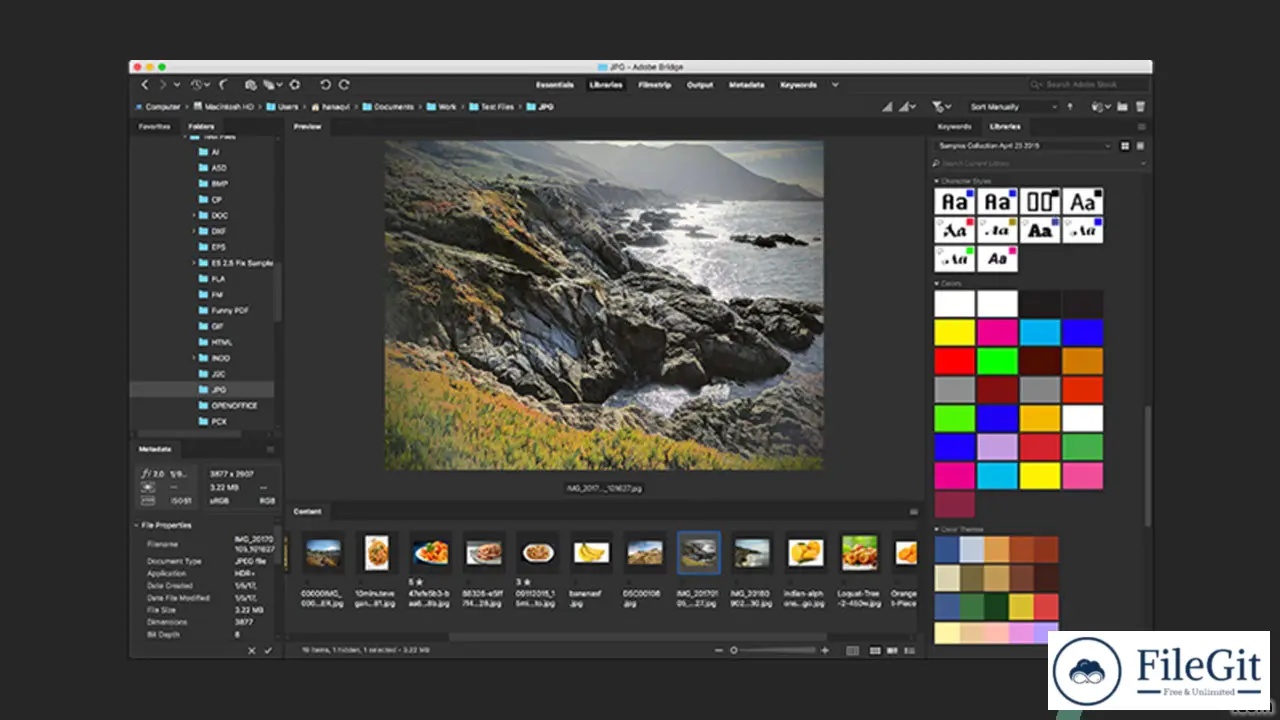The width and height of the screenshot is (1280, 720).
Task: Toggle ascending sort order arrow
Action: [x=1070, y=107]
